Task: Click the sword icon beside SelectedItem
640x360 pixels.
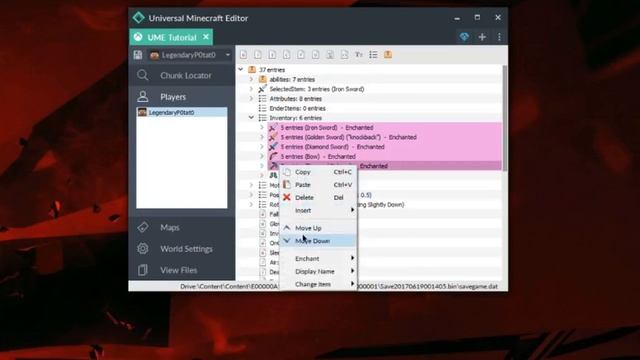Action: 262,89
